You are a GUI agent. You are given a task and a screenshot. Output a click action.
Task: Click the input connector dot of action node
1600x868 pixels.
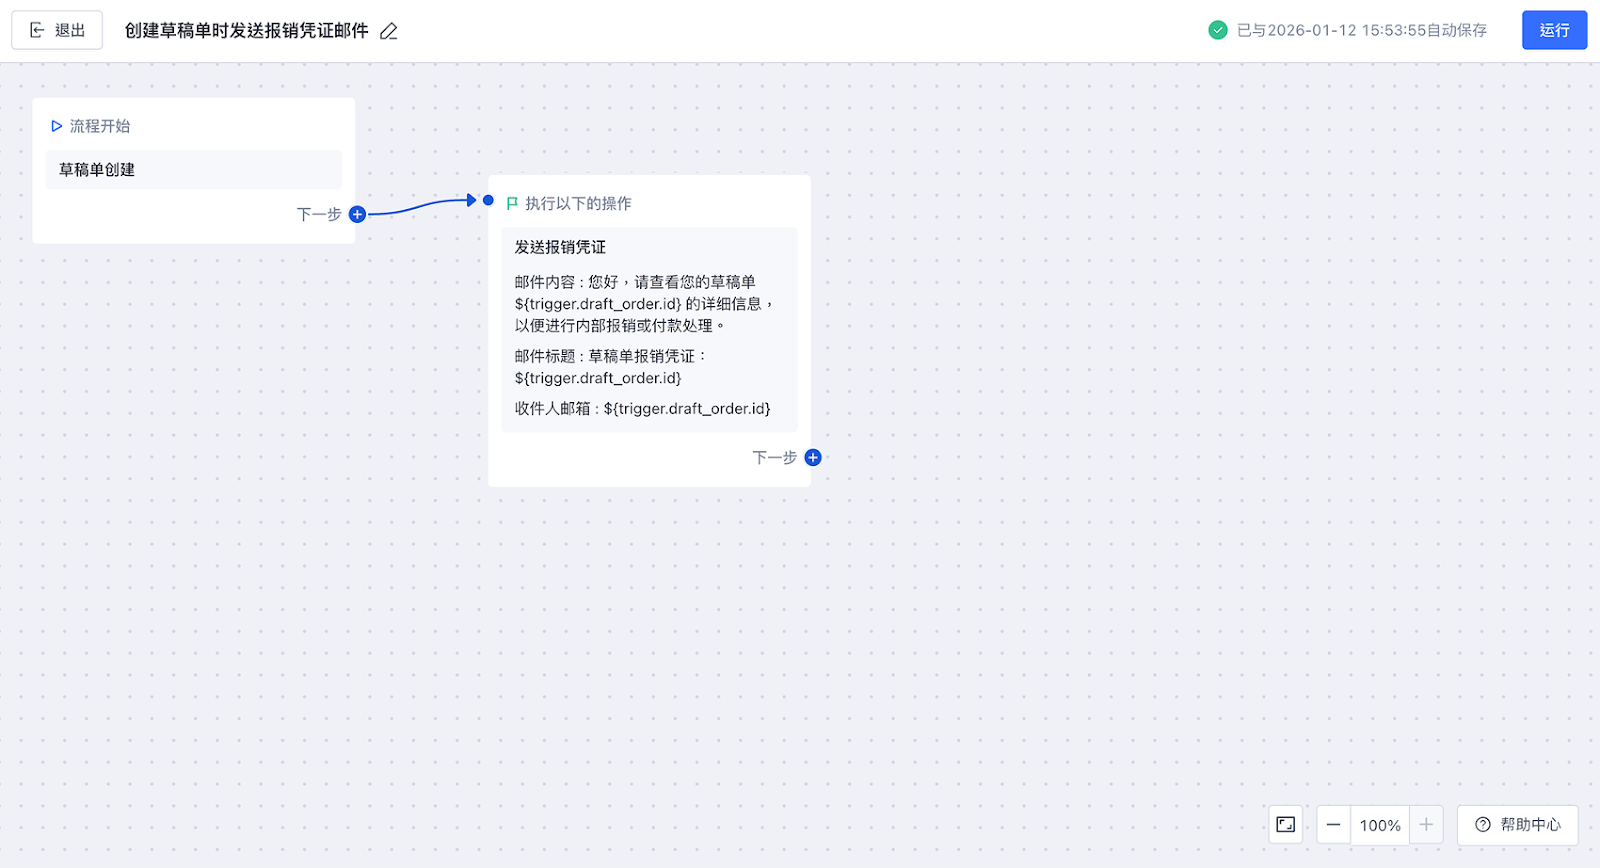click(488, 200)
